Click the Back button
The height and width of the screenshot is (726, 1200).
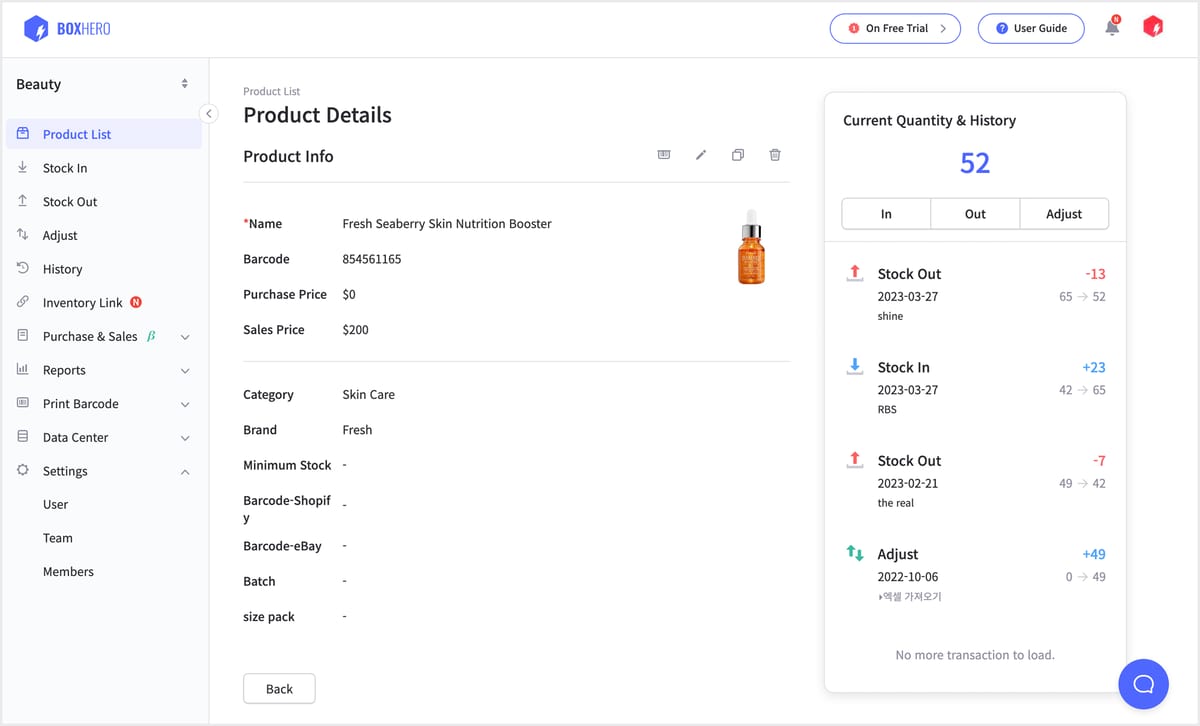point(279,689)
